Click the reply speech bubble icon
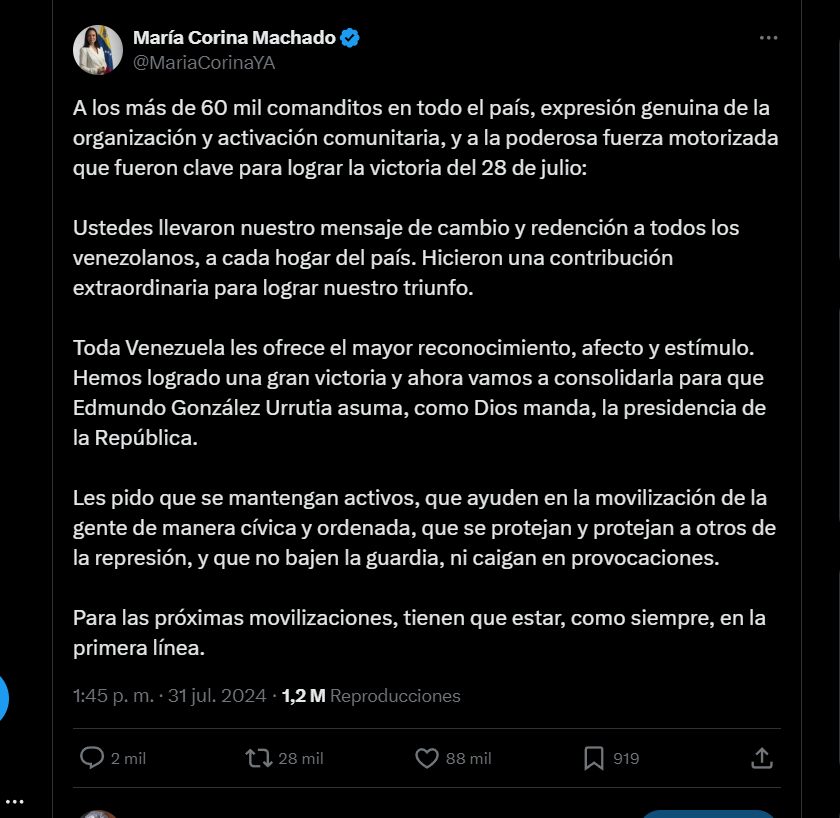Image resolution: width=840 pixels, height=818 pixels. click(x=92, y=758)
